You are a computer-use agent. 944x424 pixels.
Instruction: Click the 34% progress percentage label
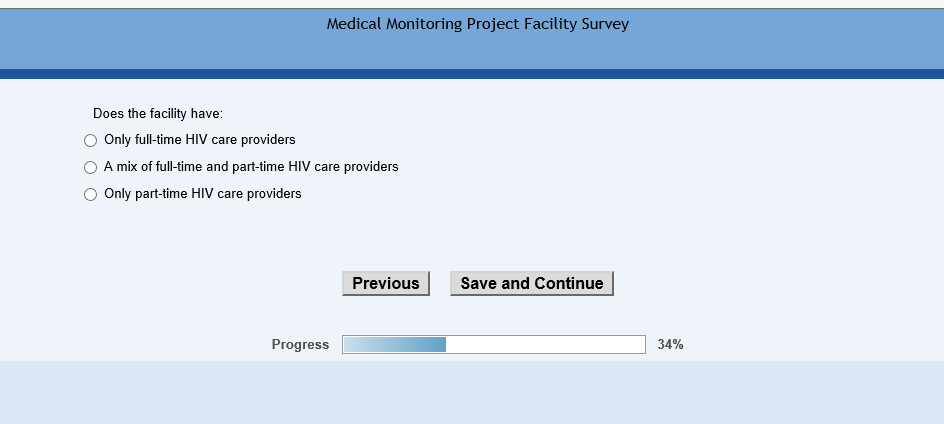pos(670,345)
